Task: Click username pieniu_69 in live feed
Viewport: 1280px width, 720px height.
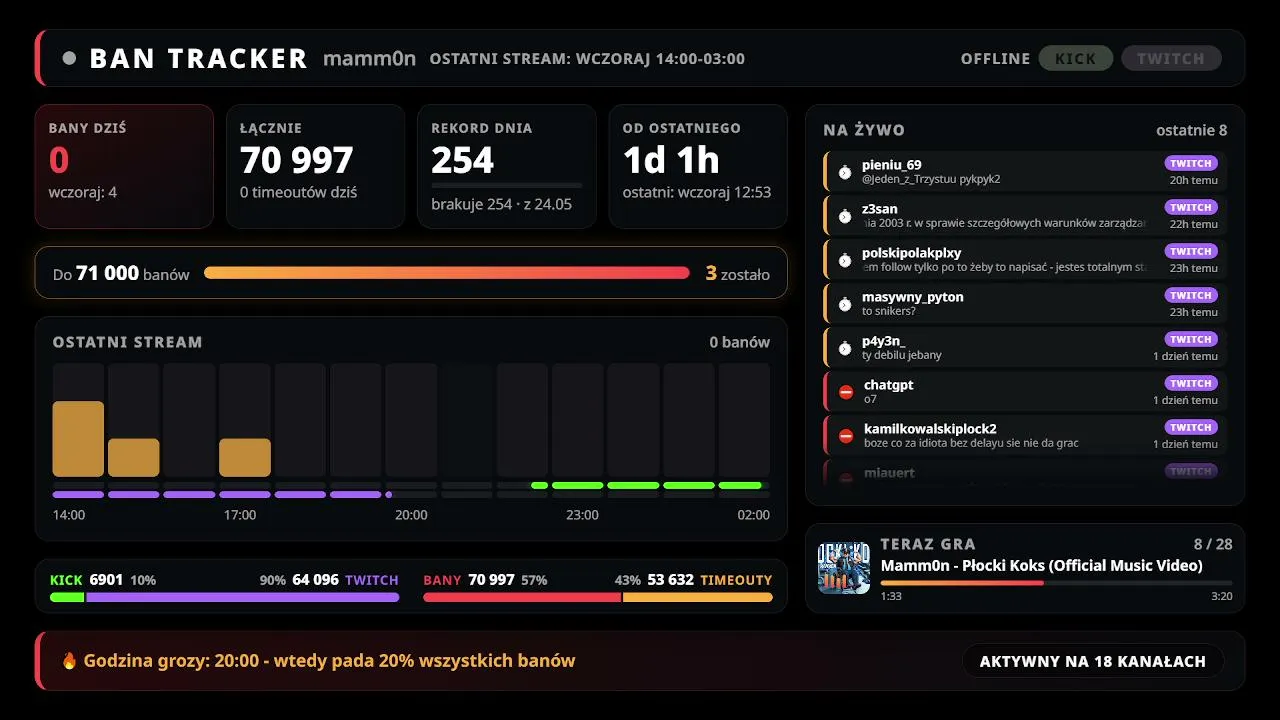Action: 892,165
